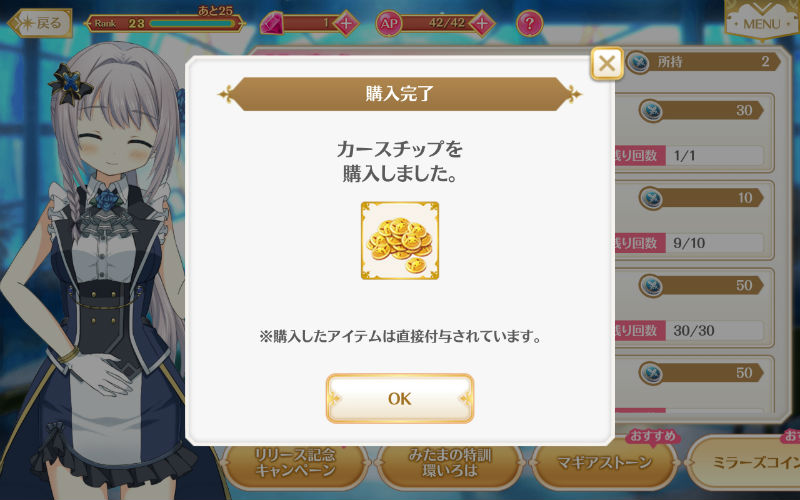Go back using the 戻る button

click(40, 23)
